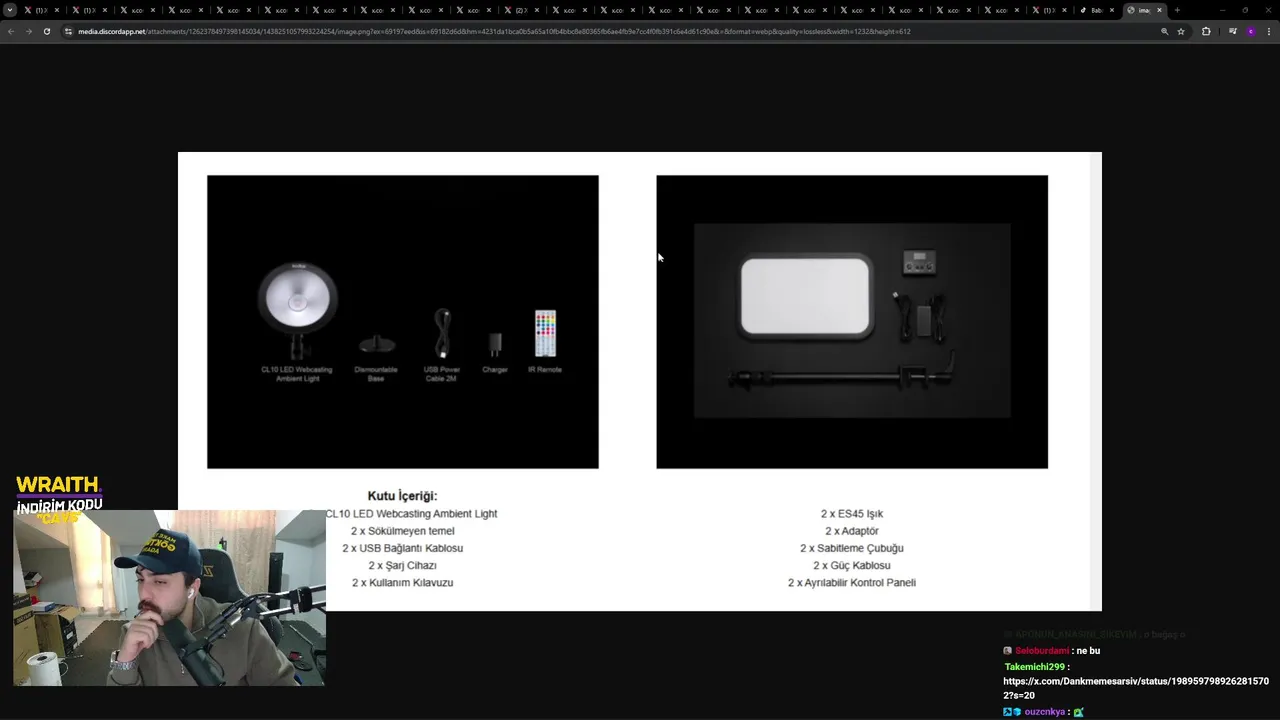Click the USB Power Cable 2M item

pos(442,345)
